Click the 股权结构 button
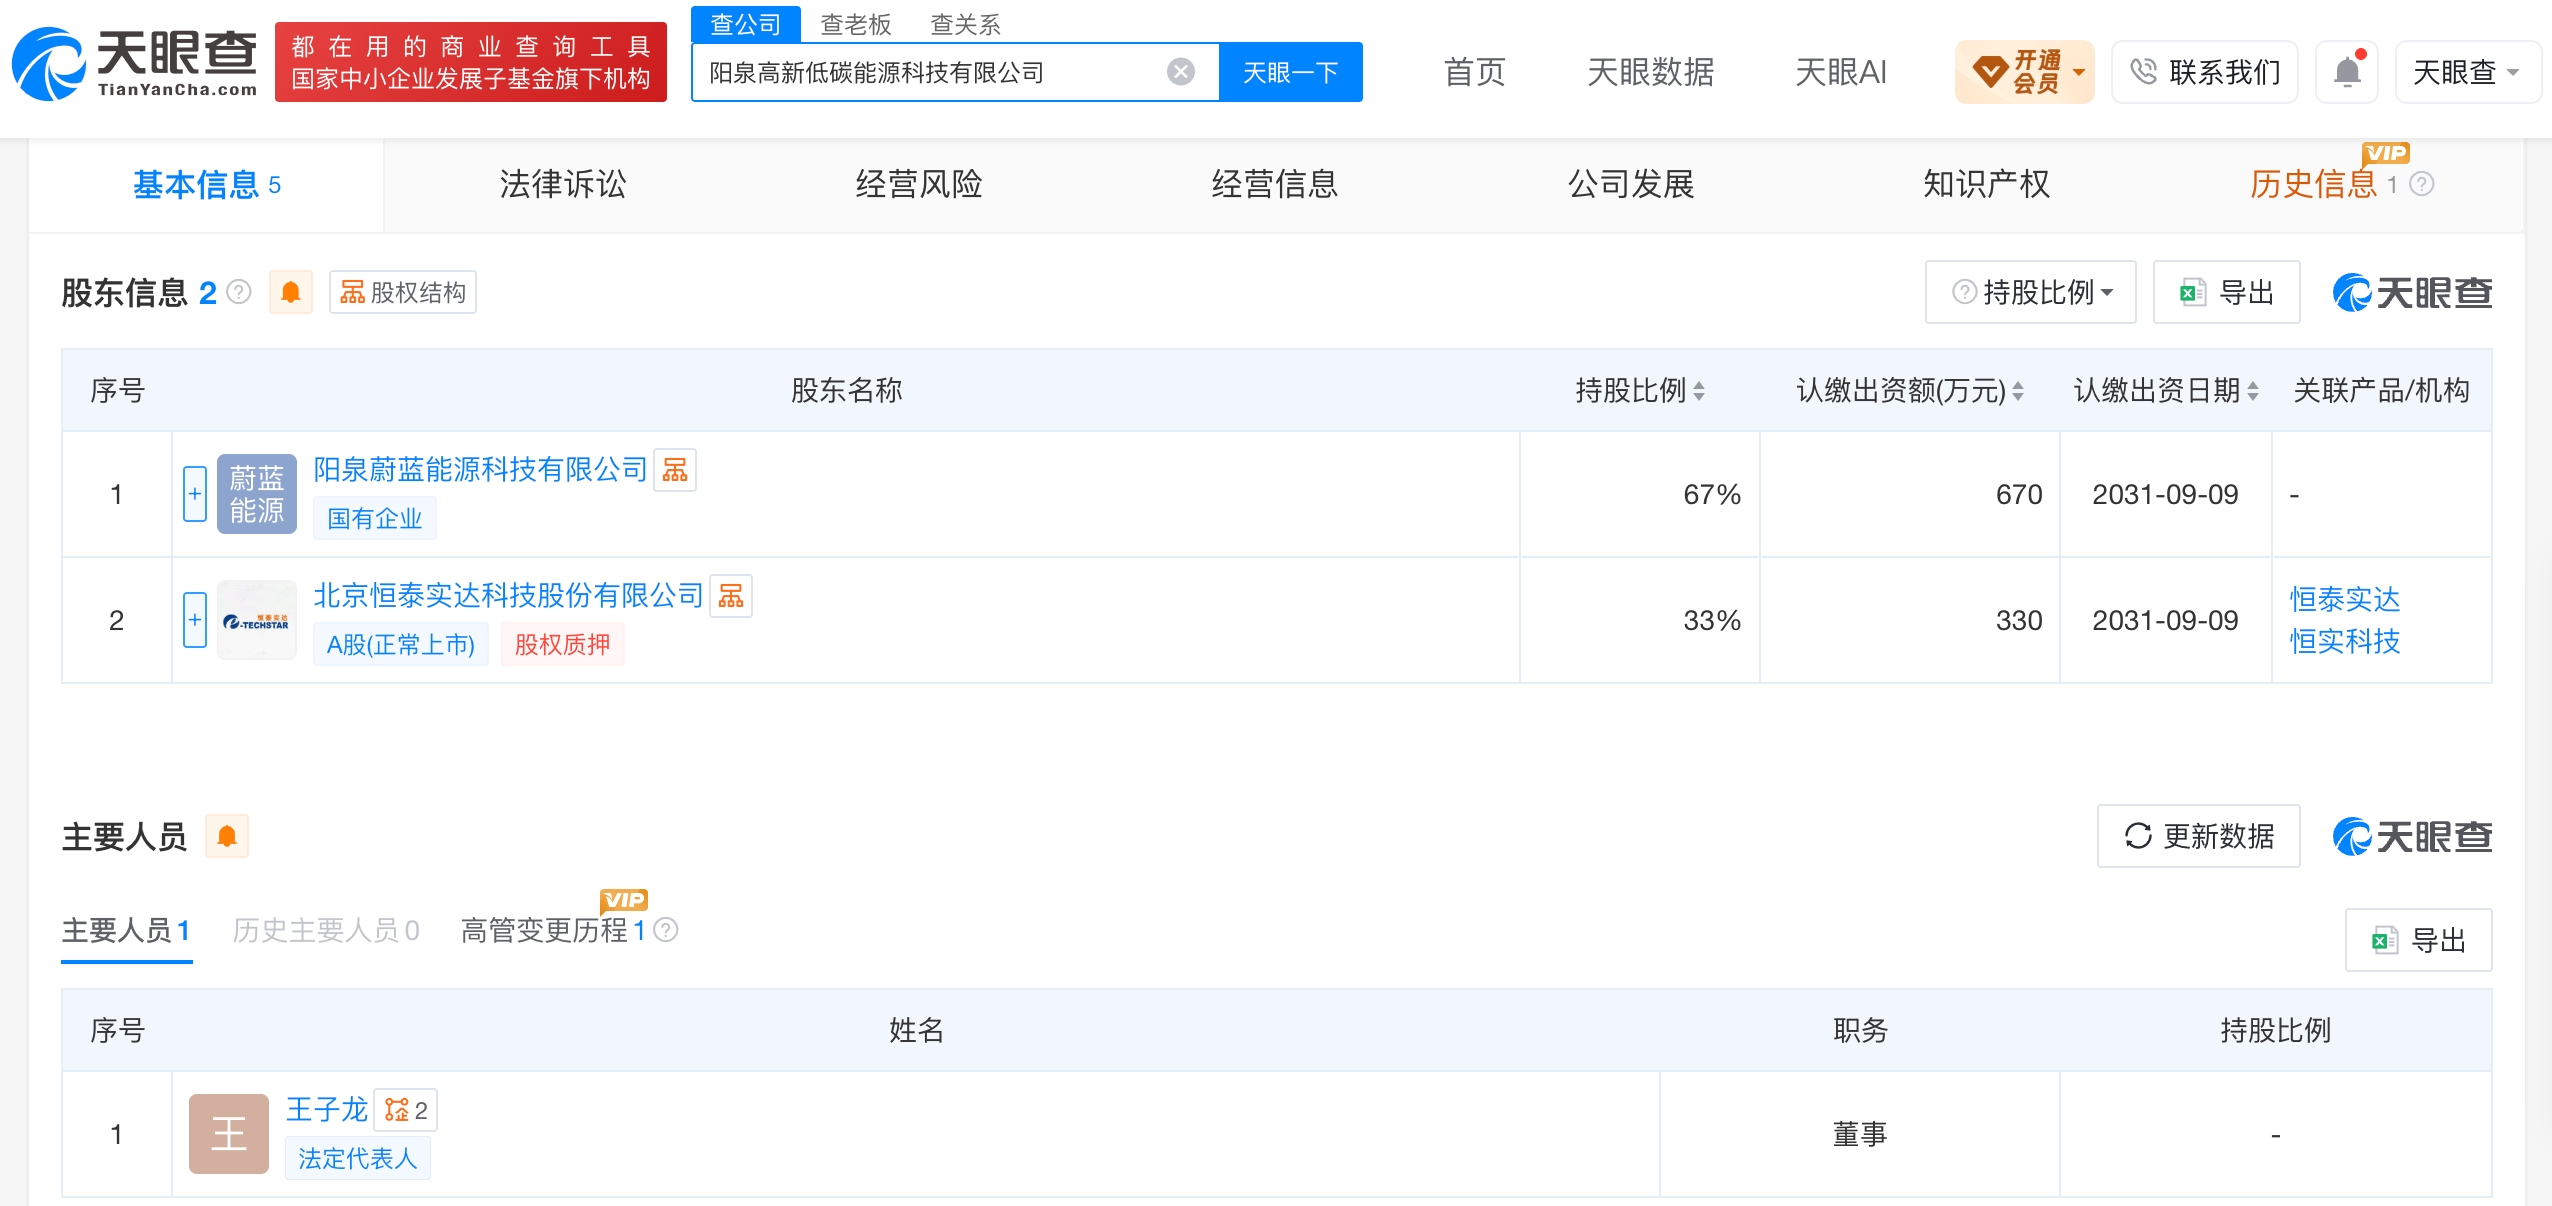 coord(403,292)
